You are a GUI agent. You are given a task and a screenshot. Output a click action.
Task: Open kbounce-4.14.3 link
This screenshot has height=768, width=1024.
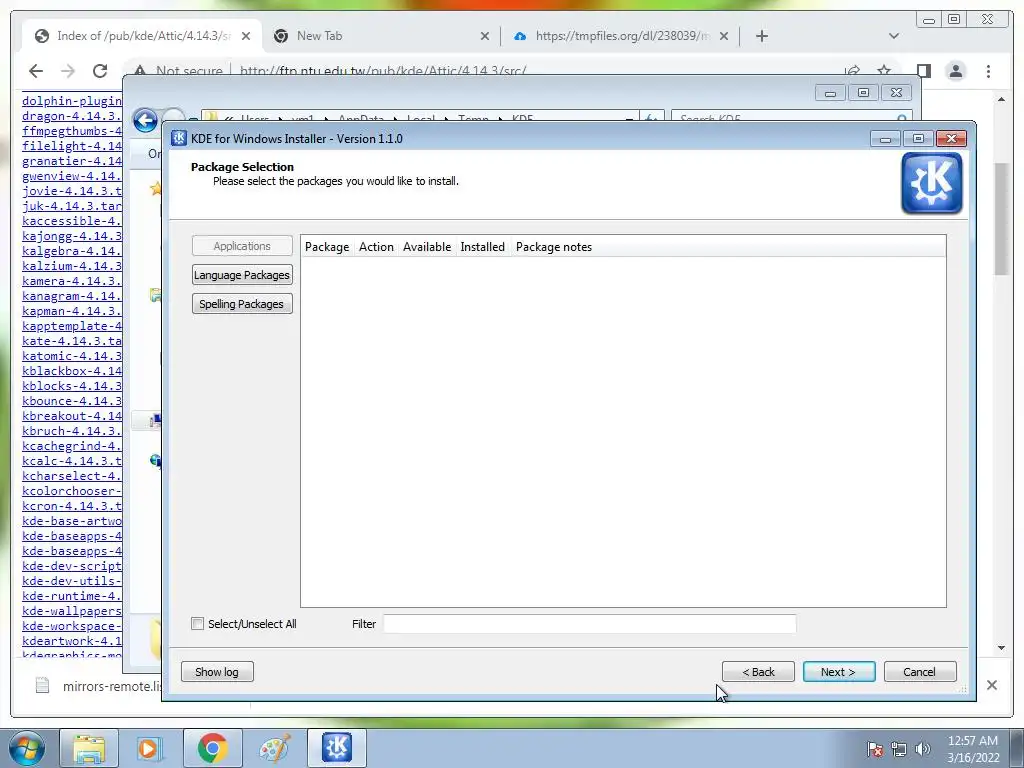[72, 401]
